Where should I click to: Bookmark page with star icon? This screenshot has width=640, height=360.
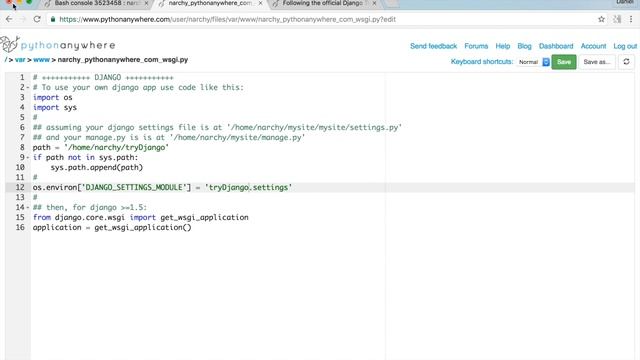[x=601, y=19]
